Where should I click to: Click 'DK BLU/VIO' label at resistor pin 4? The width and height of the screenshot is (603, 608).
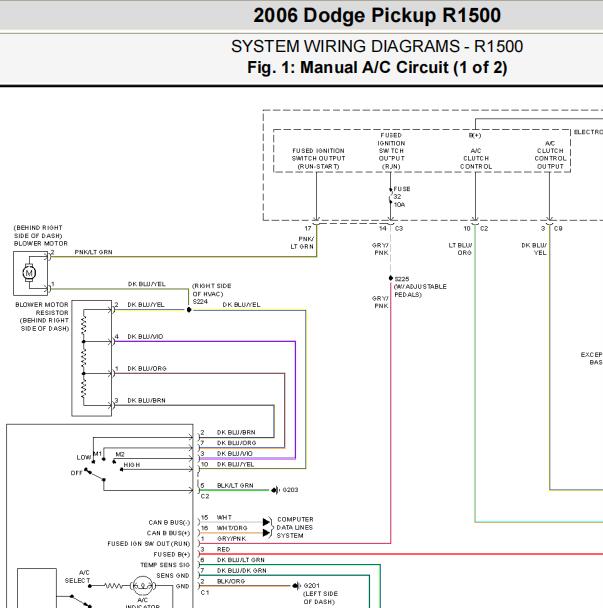click(145, 337)
